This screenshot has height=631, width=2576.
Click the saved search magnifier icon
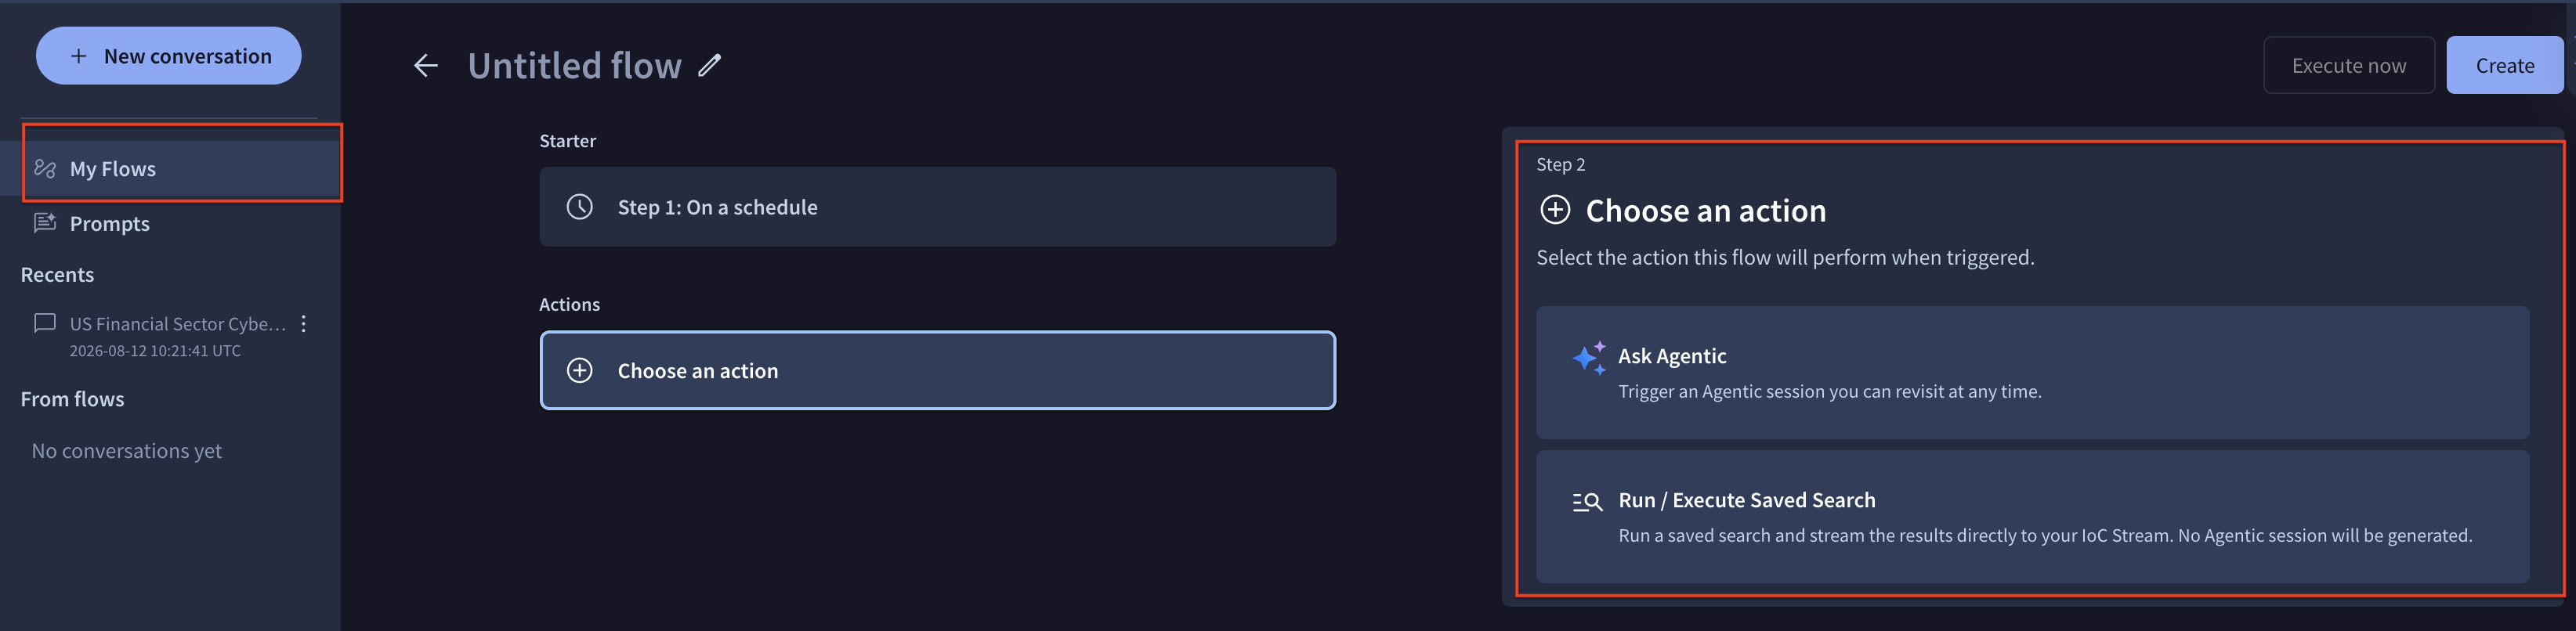1587,502
